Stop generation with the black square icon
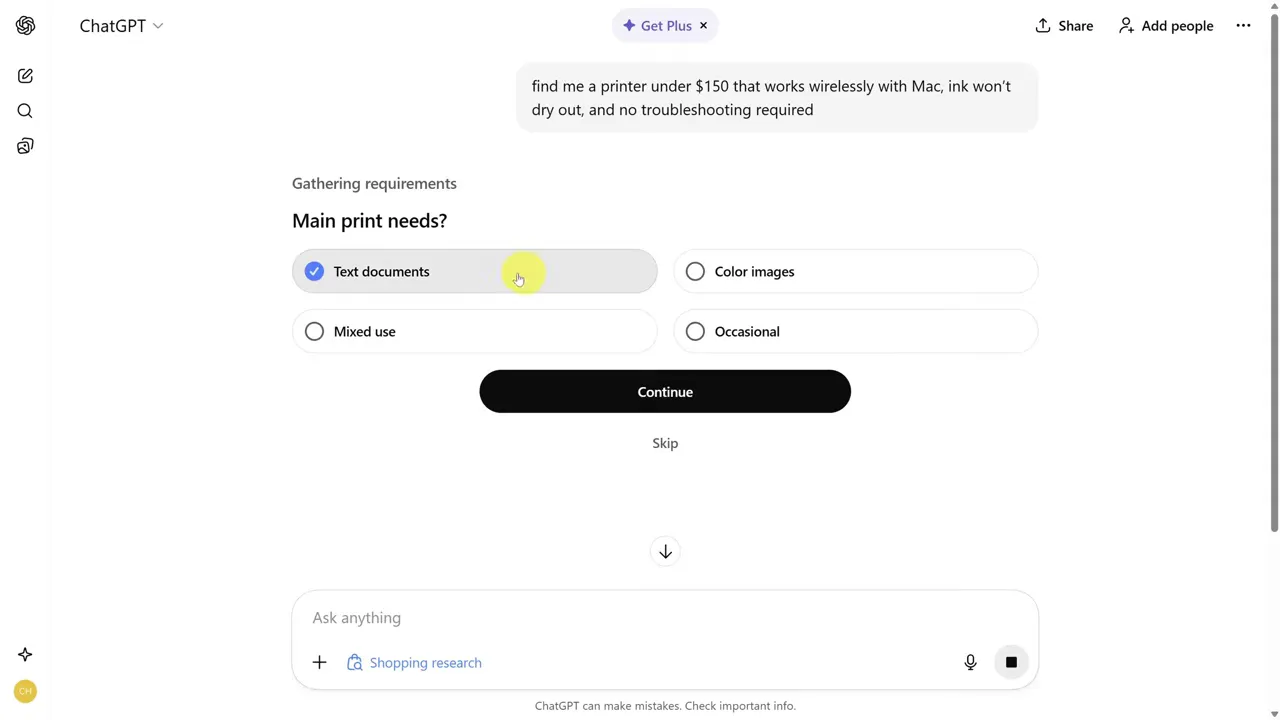Viewport: 1280px width, 720px height. tap(1011, 662)
